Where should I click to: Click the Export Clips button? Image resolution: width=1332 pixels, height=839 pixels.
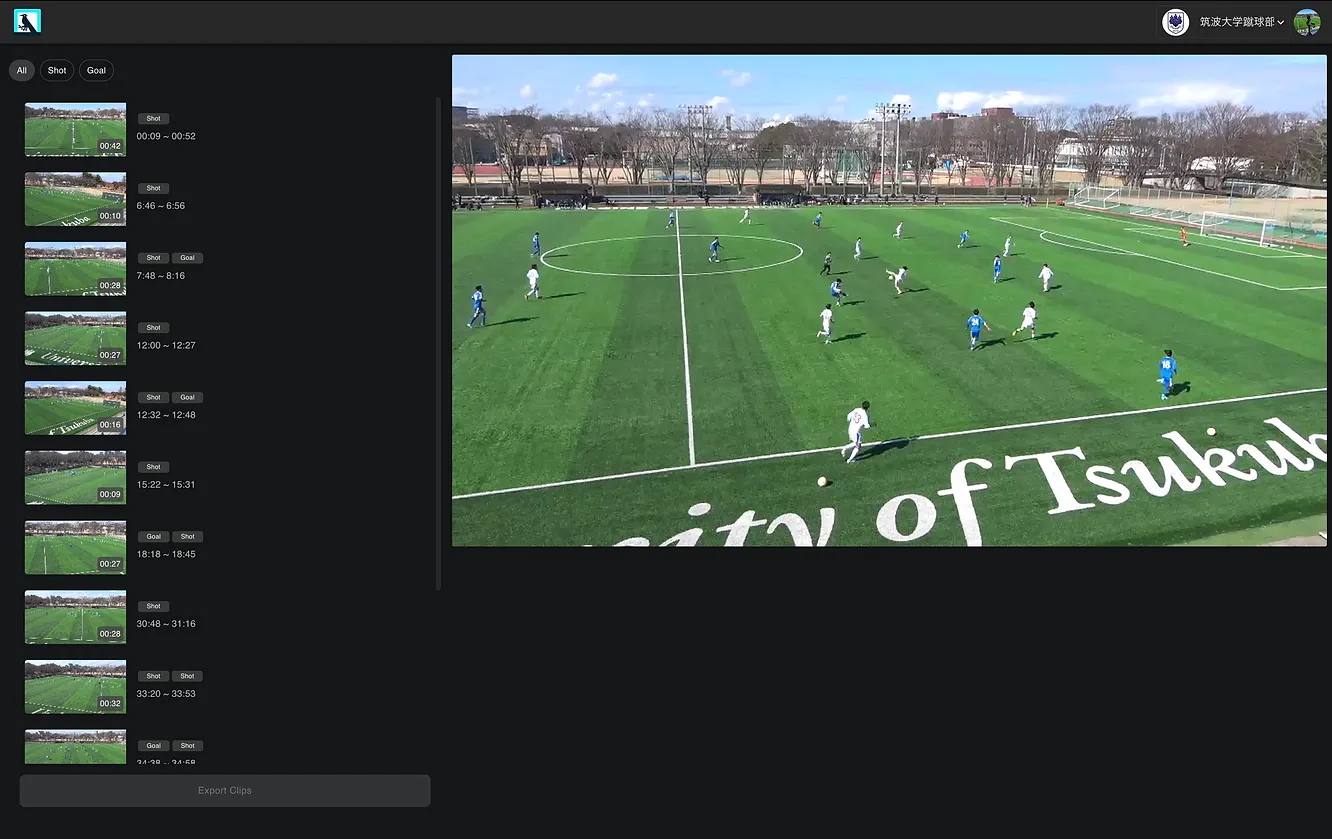click(x=225, y=790)
